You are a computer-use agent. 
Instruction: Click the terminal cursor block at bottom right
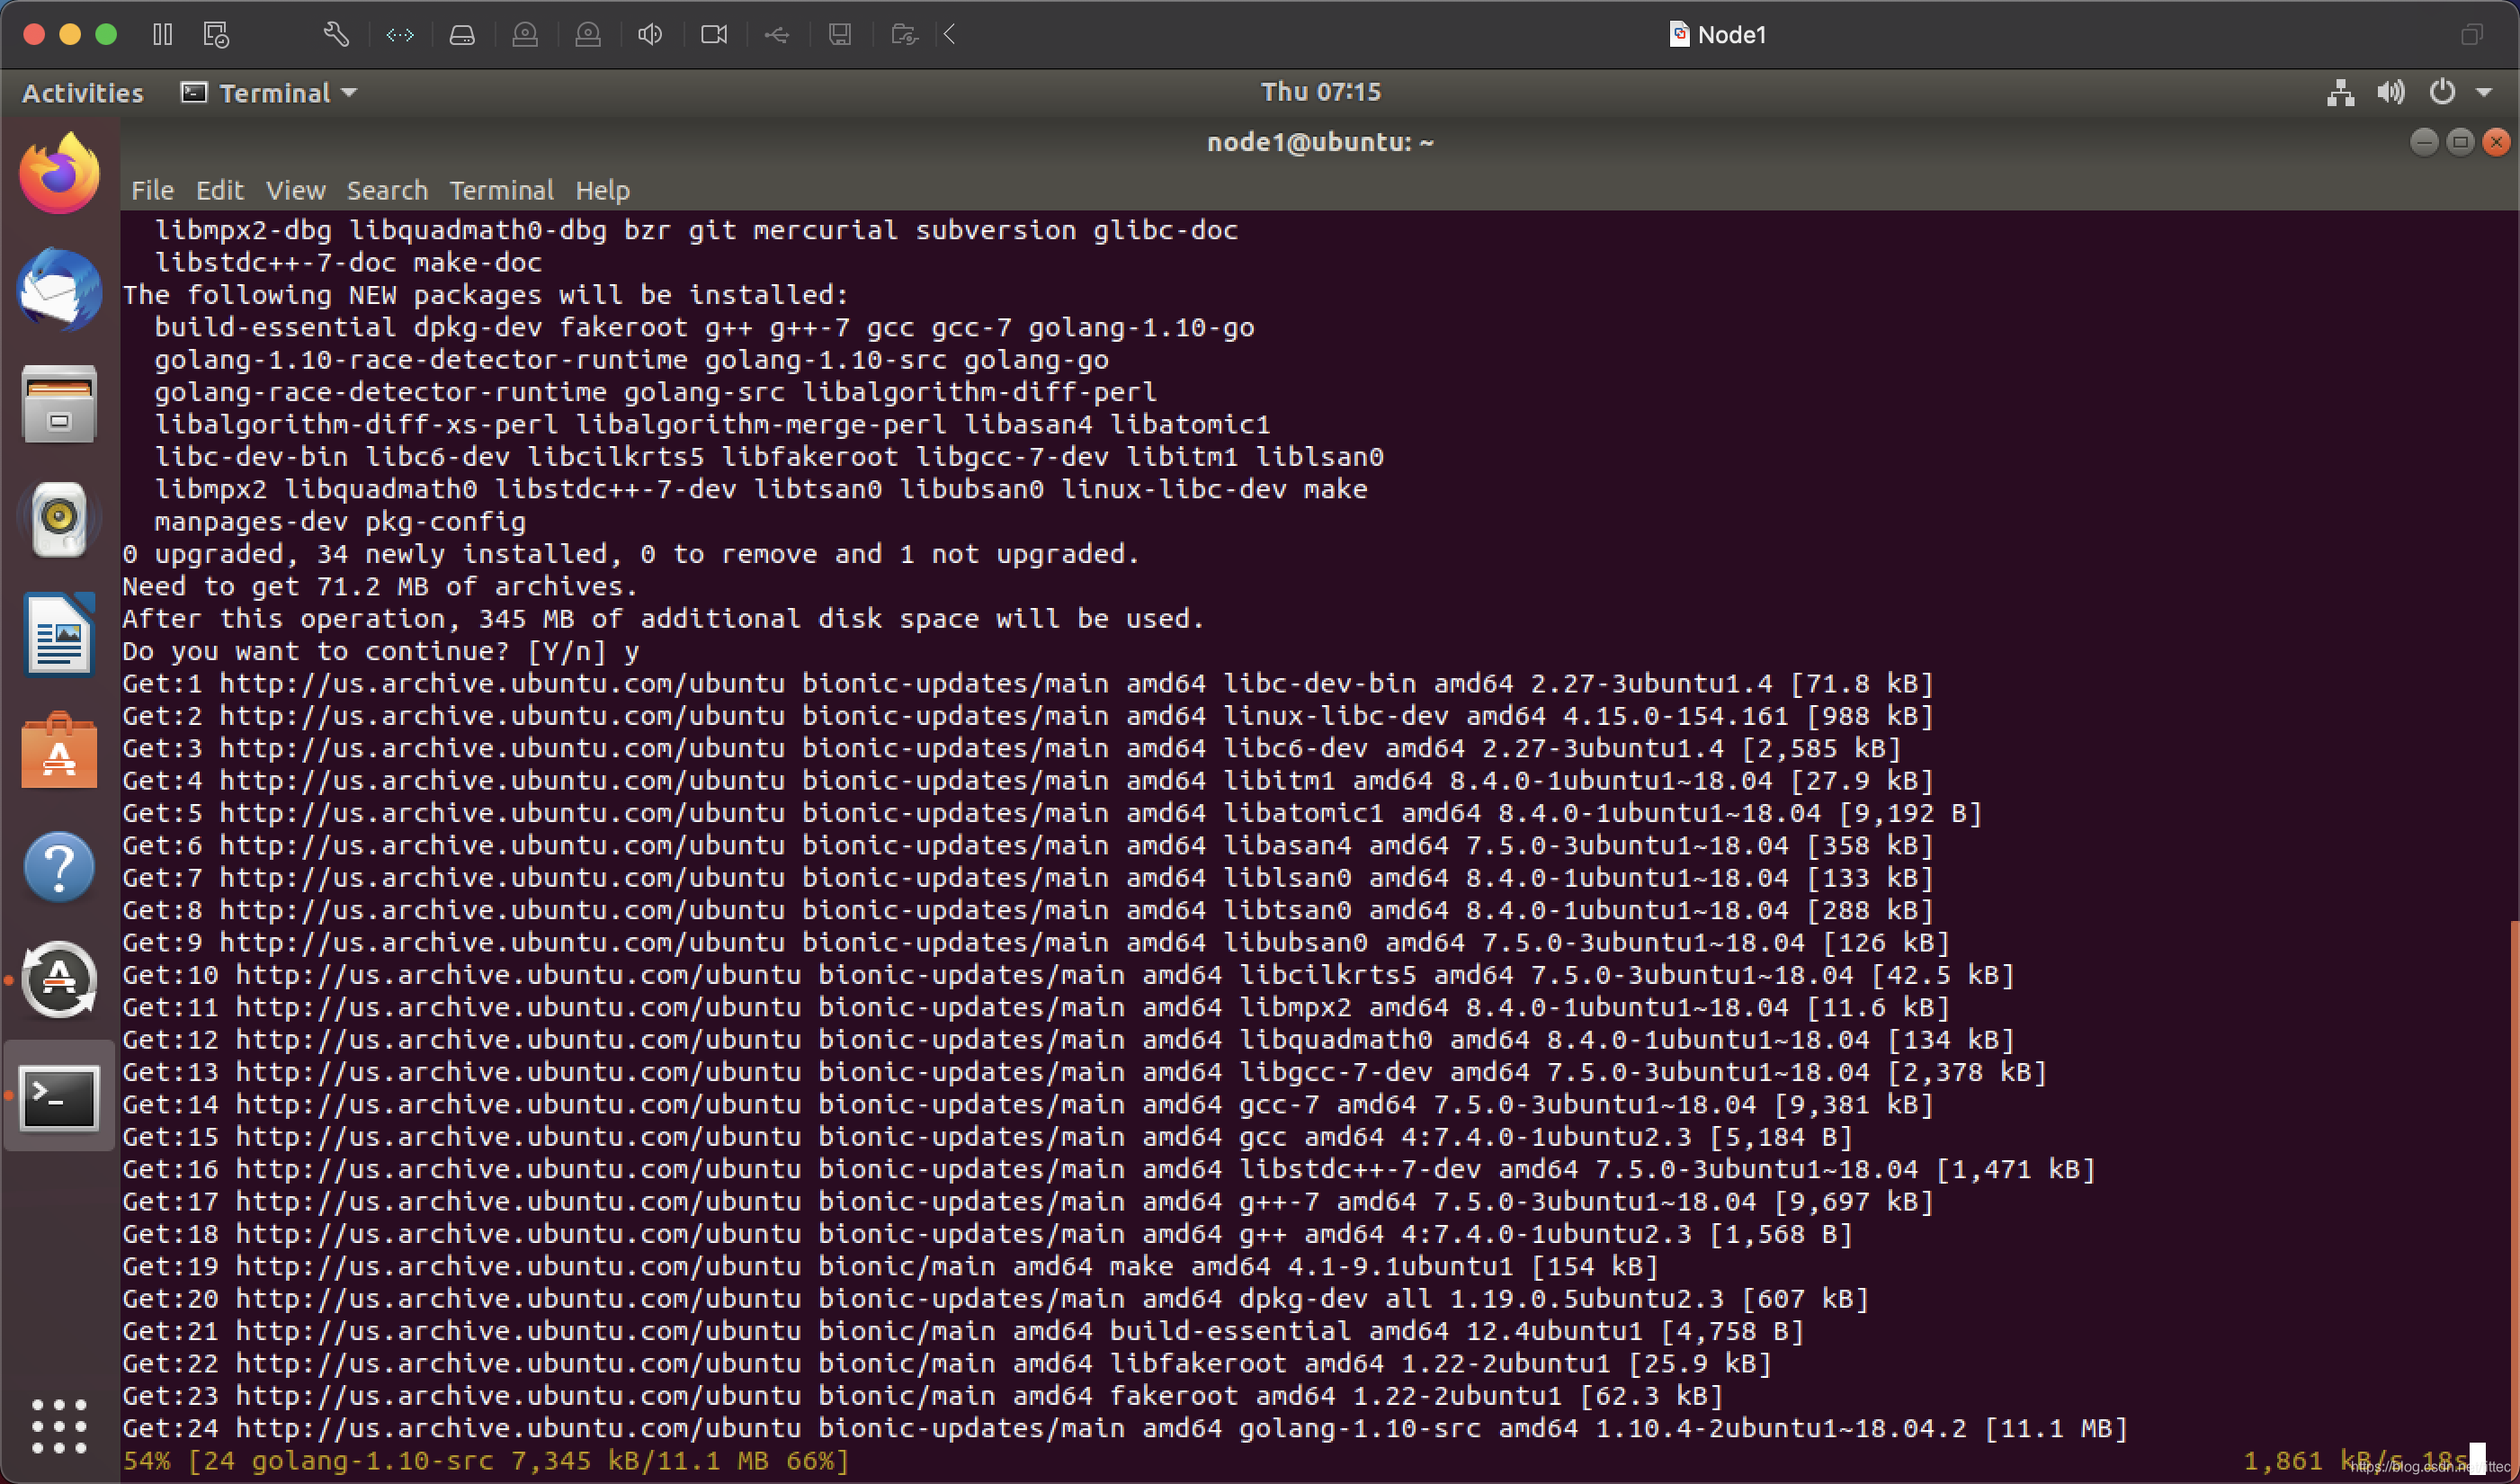[2477, 1459]
